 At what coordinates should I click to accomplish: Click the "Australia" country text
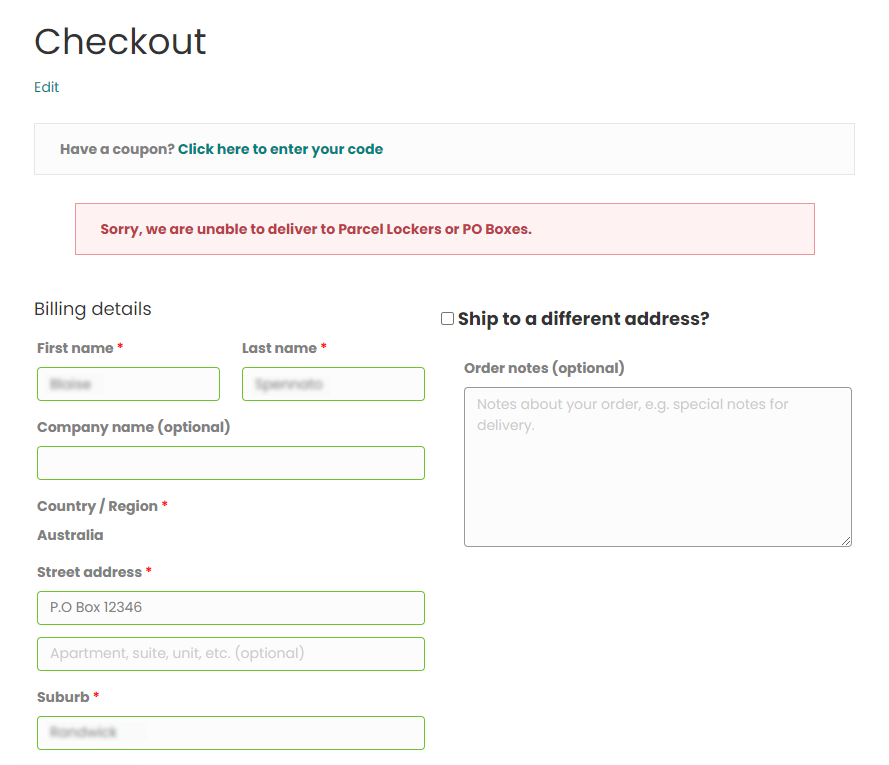tap(68, 535)
